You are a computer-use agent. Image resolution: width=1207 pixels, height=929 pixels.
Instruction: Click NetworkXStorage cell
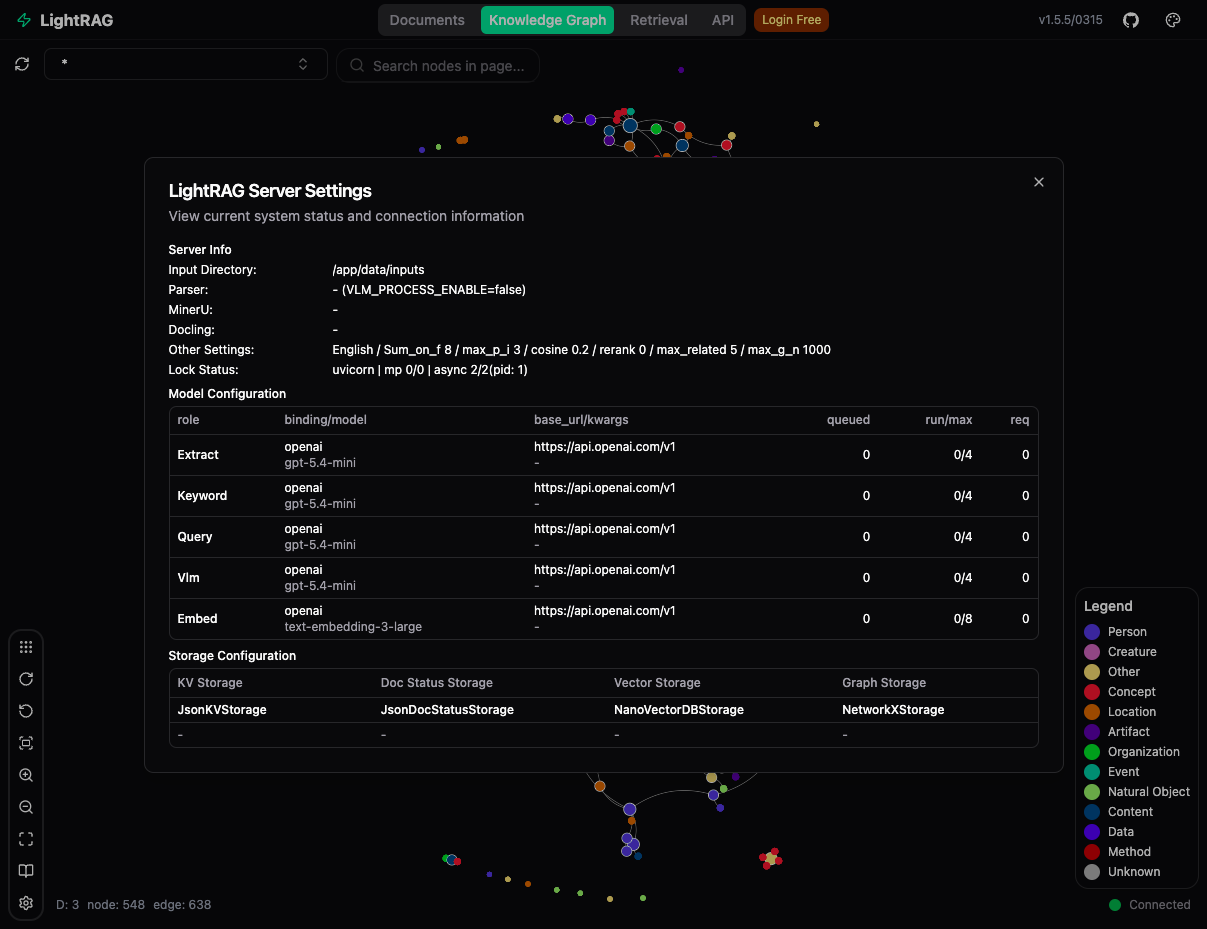pos(893,710)
